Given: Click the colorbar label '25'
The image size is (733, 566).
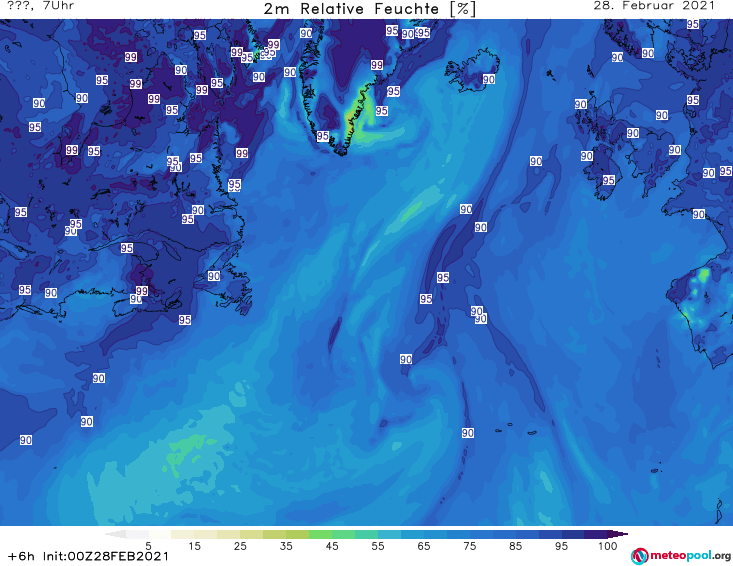Looking at the screenshot, I should [240, 546].
